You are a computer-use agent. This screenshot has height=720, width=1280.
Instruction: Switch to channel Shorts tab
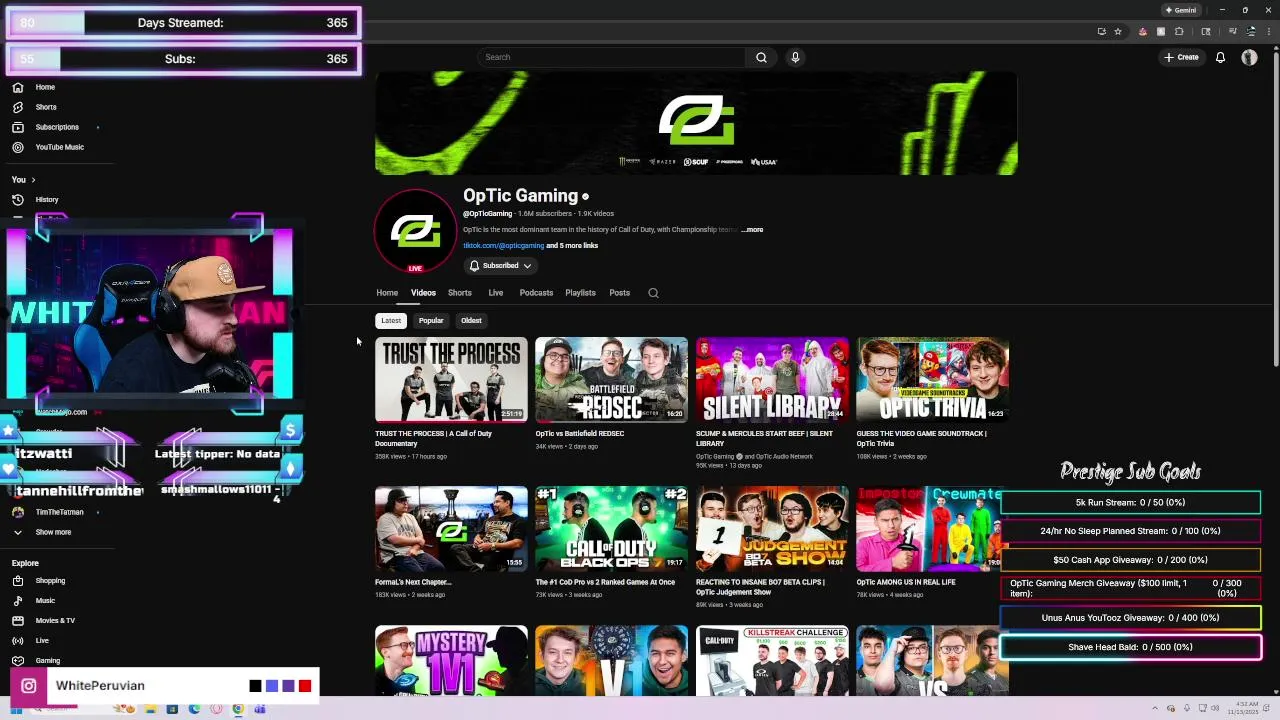tap(460, 293)
